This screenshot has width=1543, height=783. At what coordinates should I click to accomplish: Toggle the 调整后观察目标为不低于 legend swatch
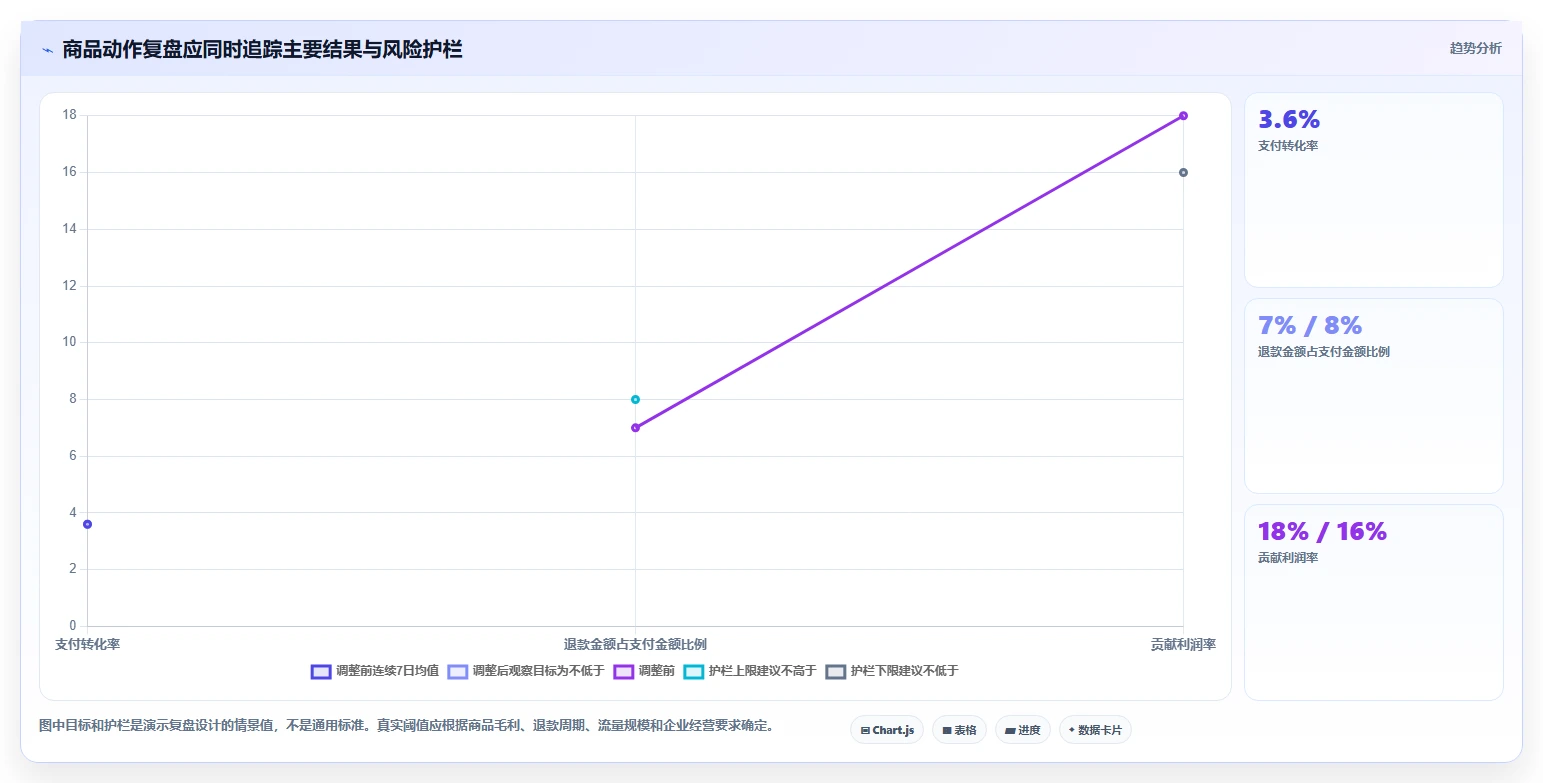[x=457, y=671]
